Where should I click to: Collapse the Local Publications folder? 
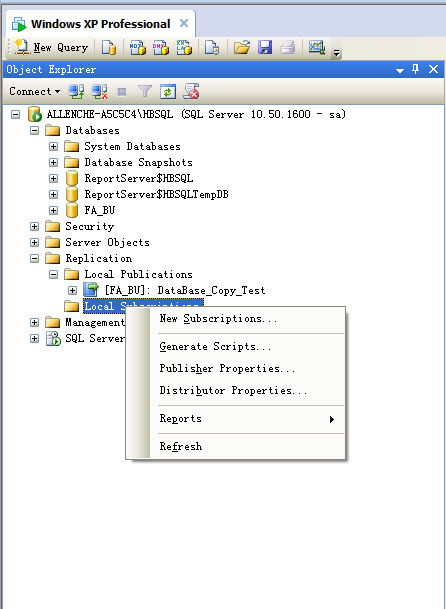(x=54, y=275)
